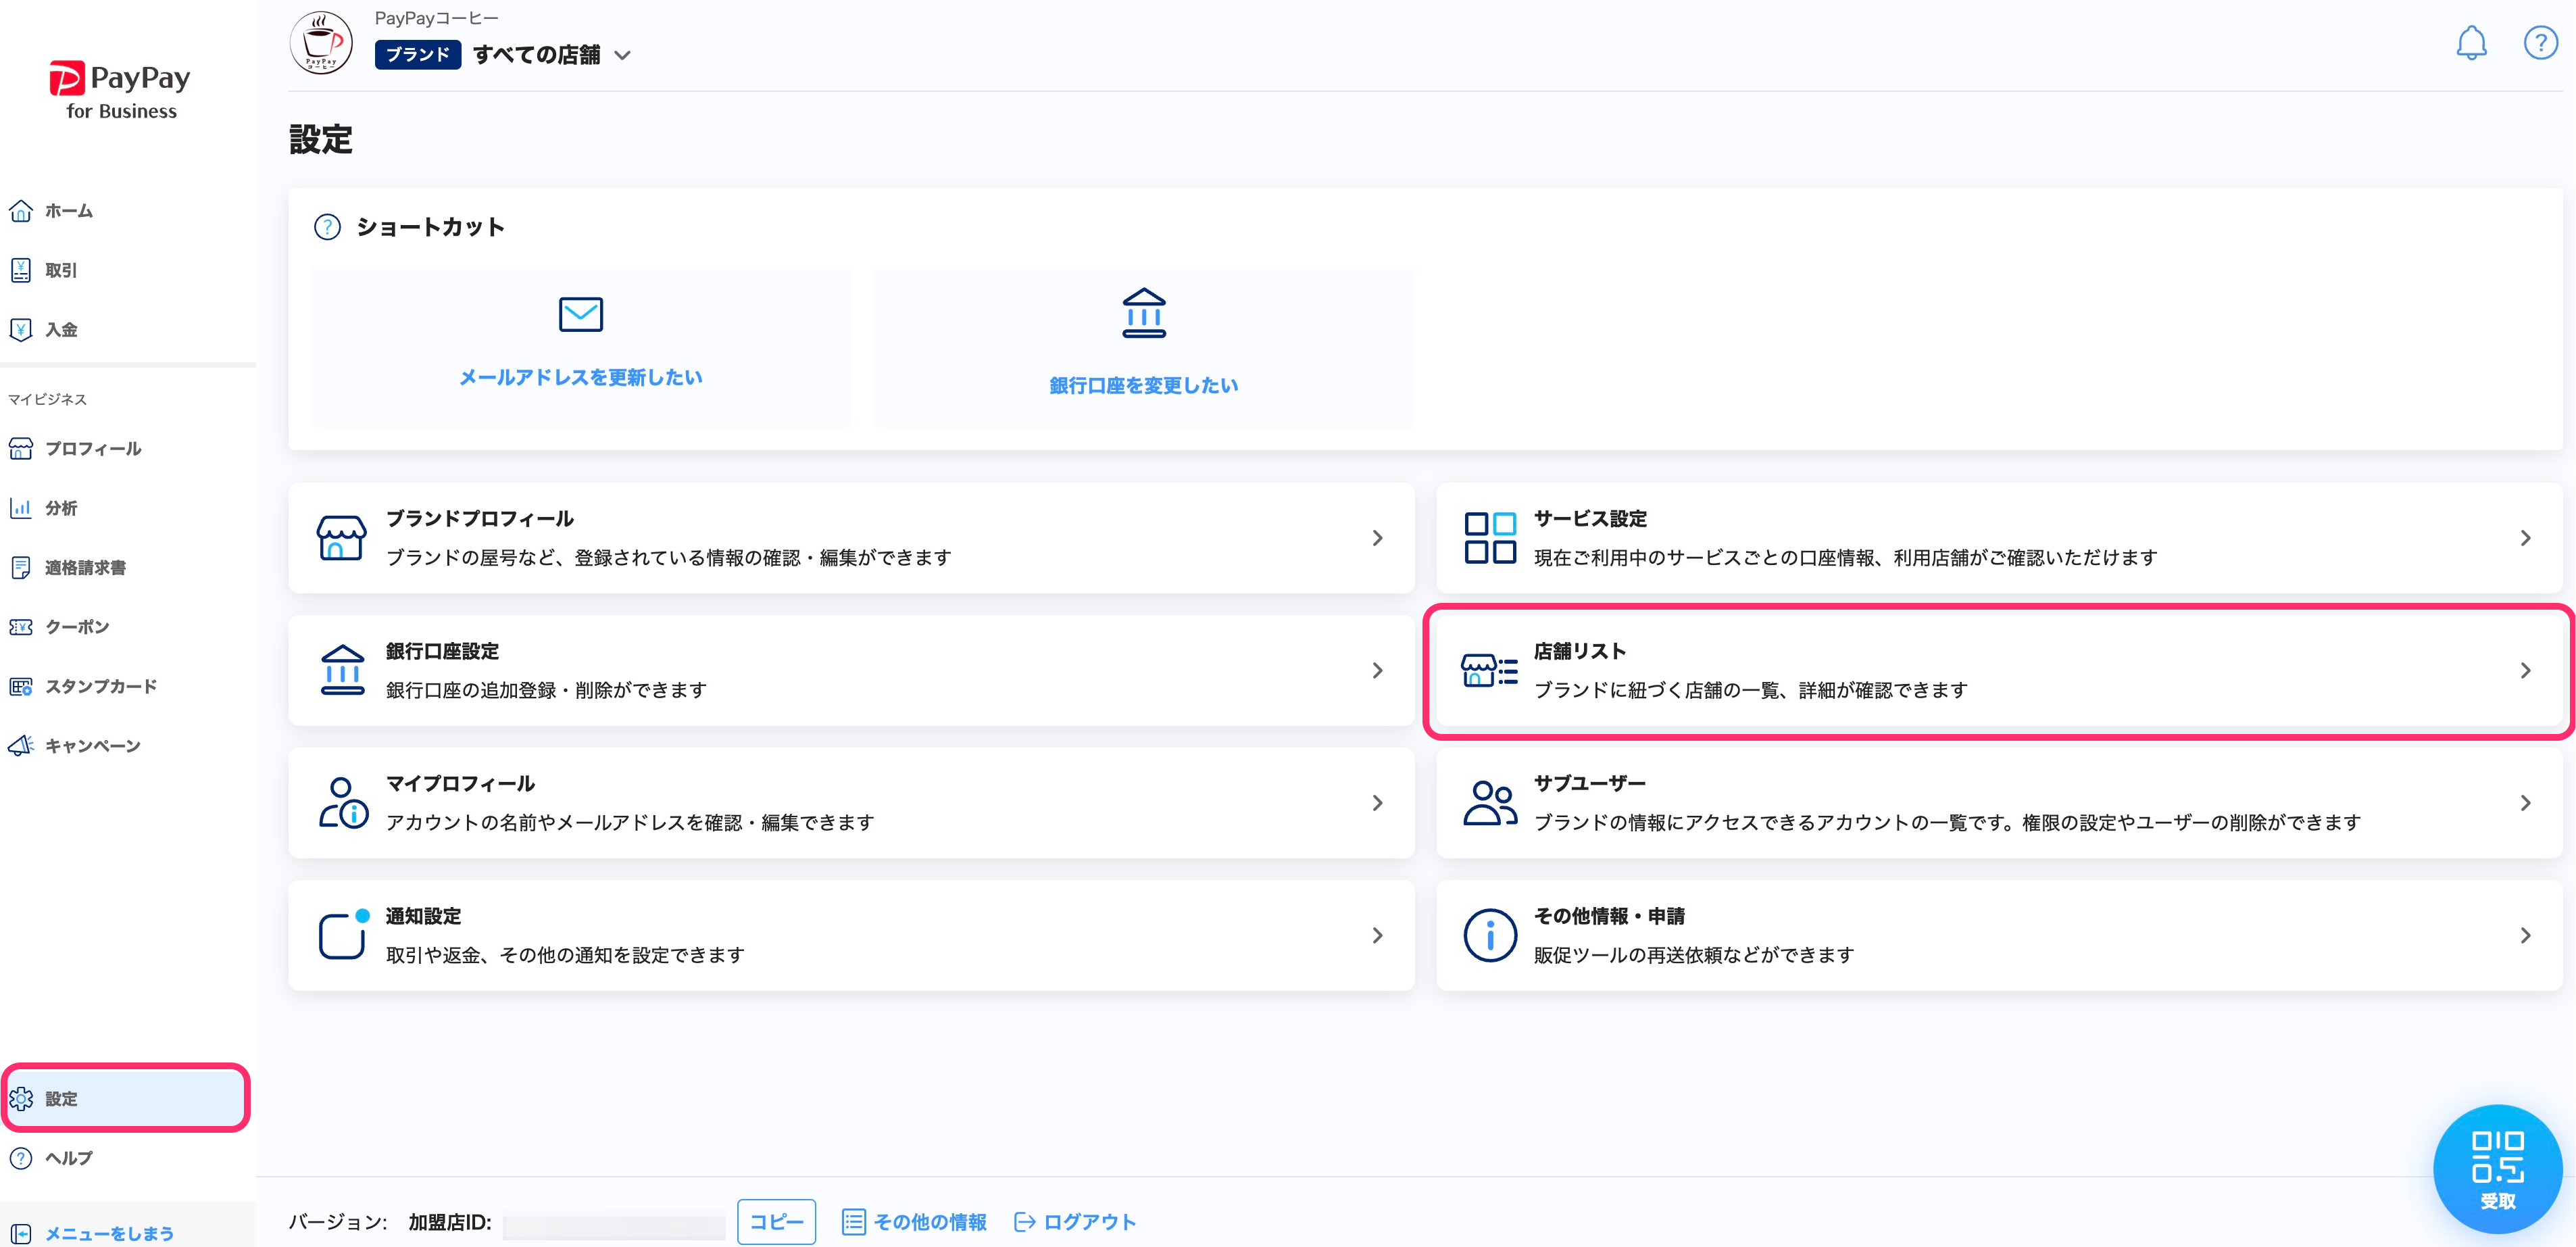
Task: Click the envelope icon for updating mail address
Action: pos(580,314)
